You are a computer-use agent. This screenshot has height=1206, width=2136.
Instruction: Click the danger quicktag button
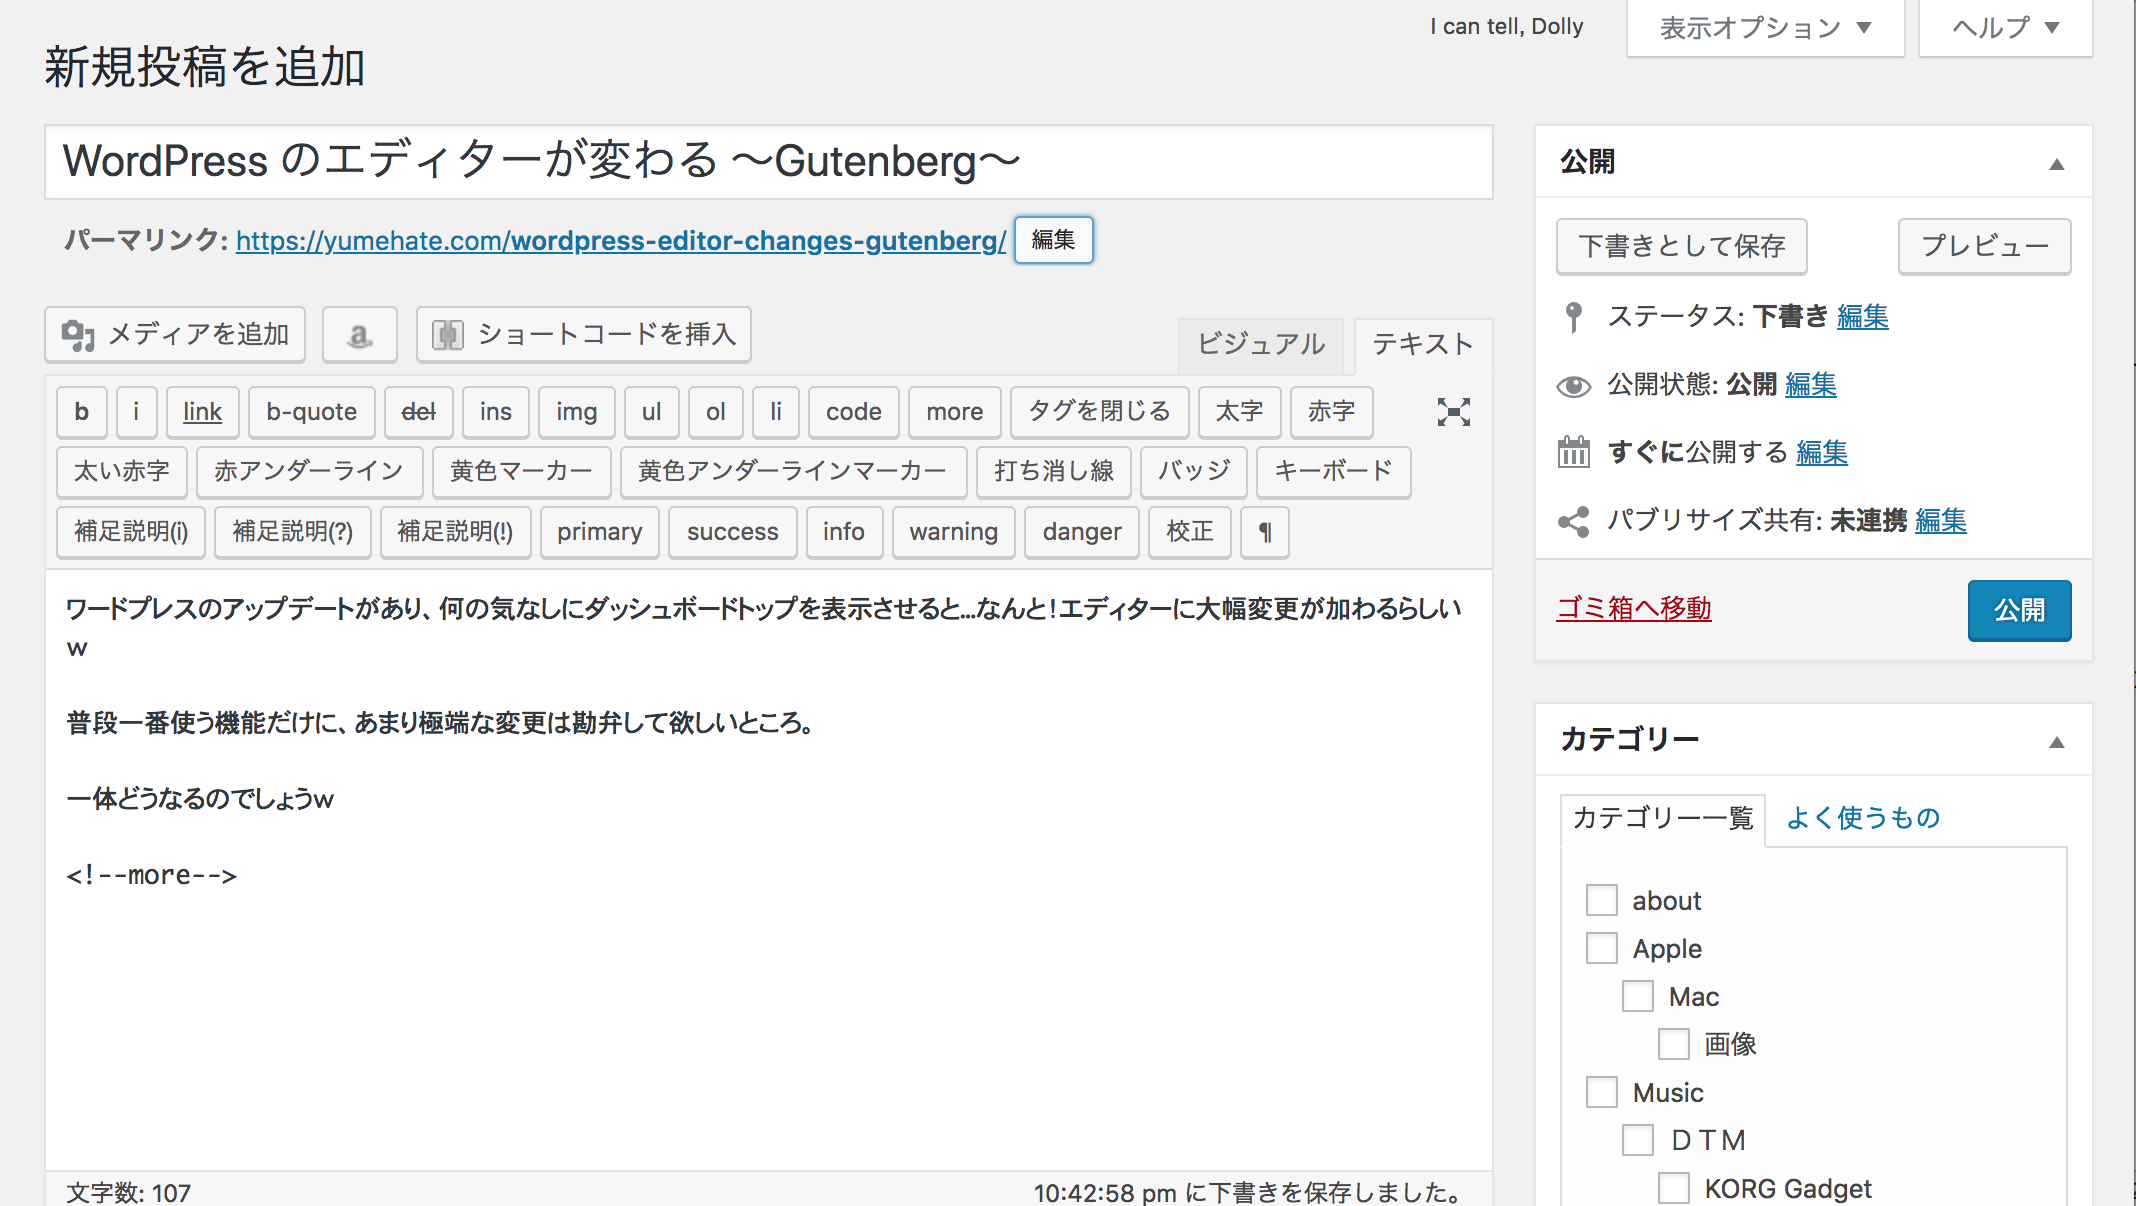(x=1082, y=532)
